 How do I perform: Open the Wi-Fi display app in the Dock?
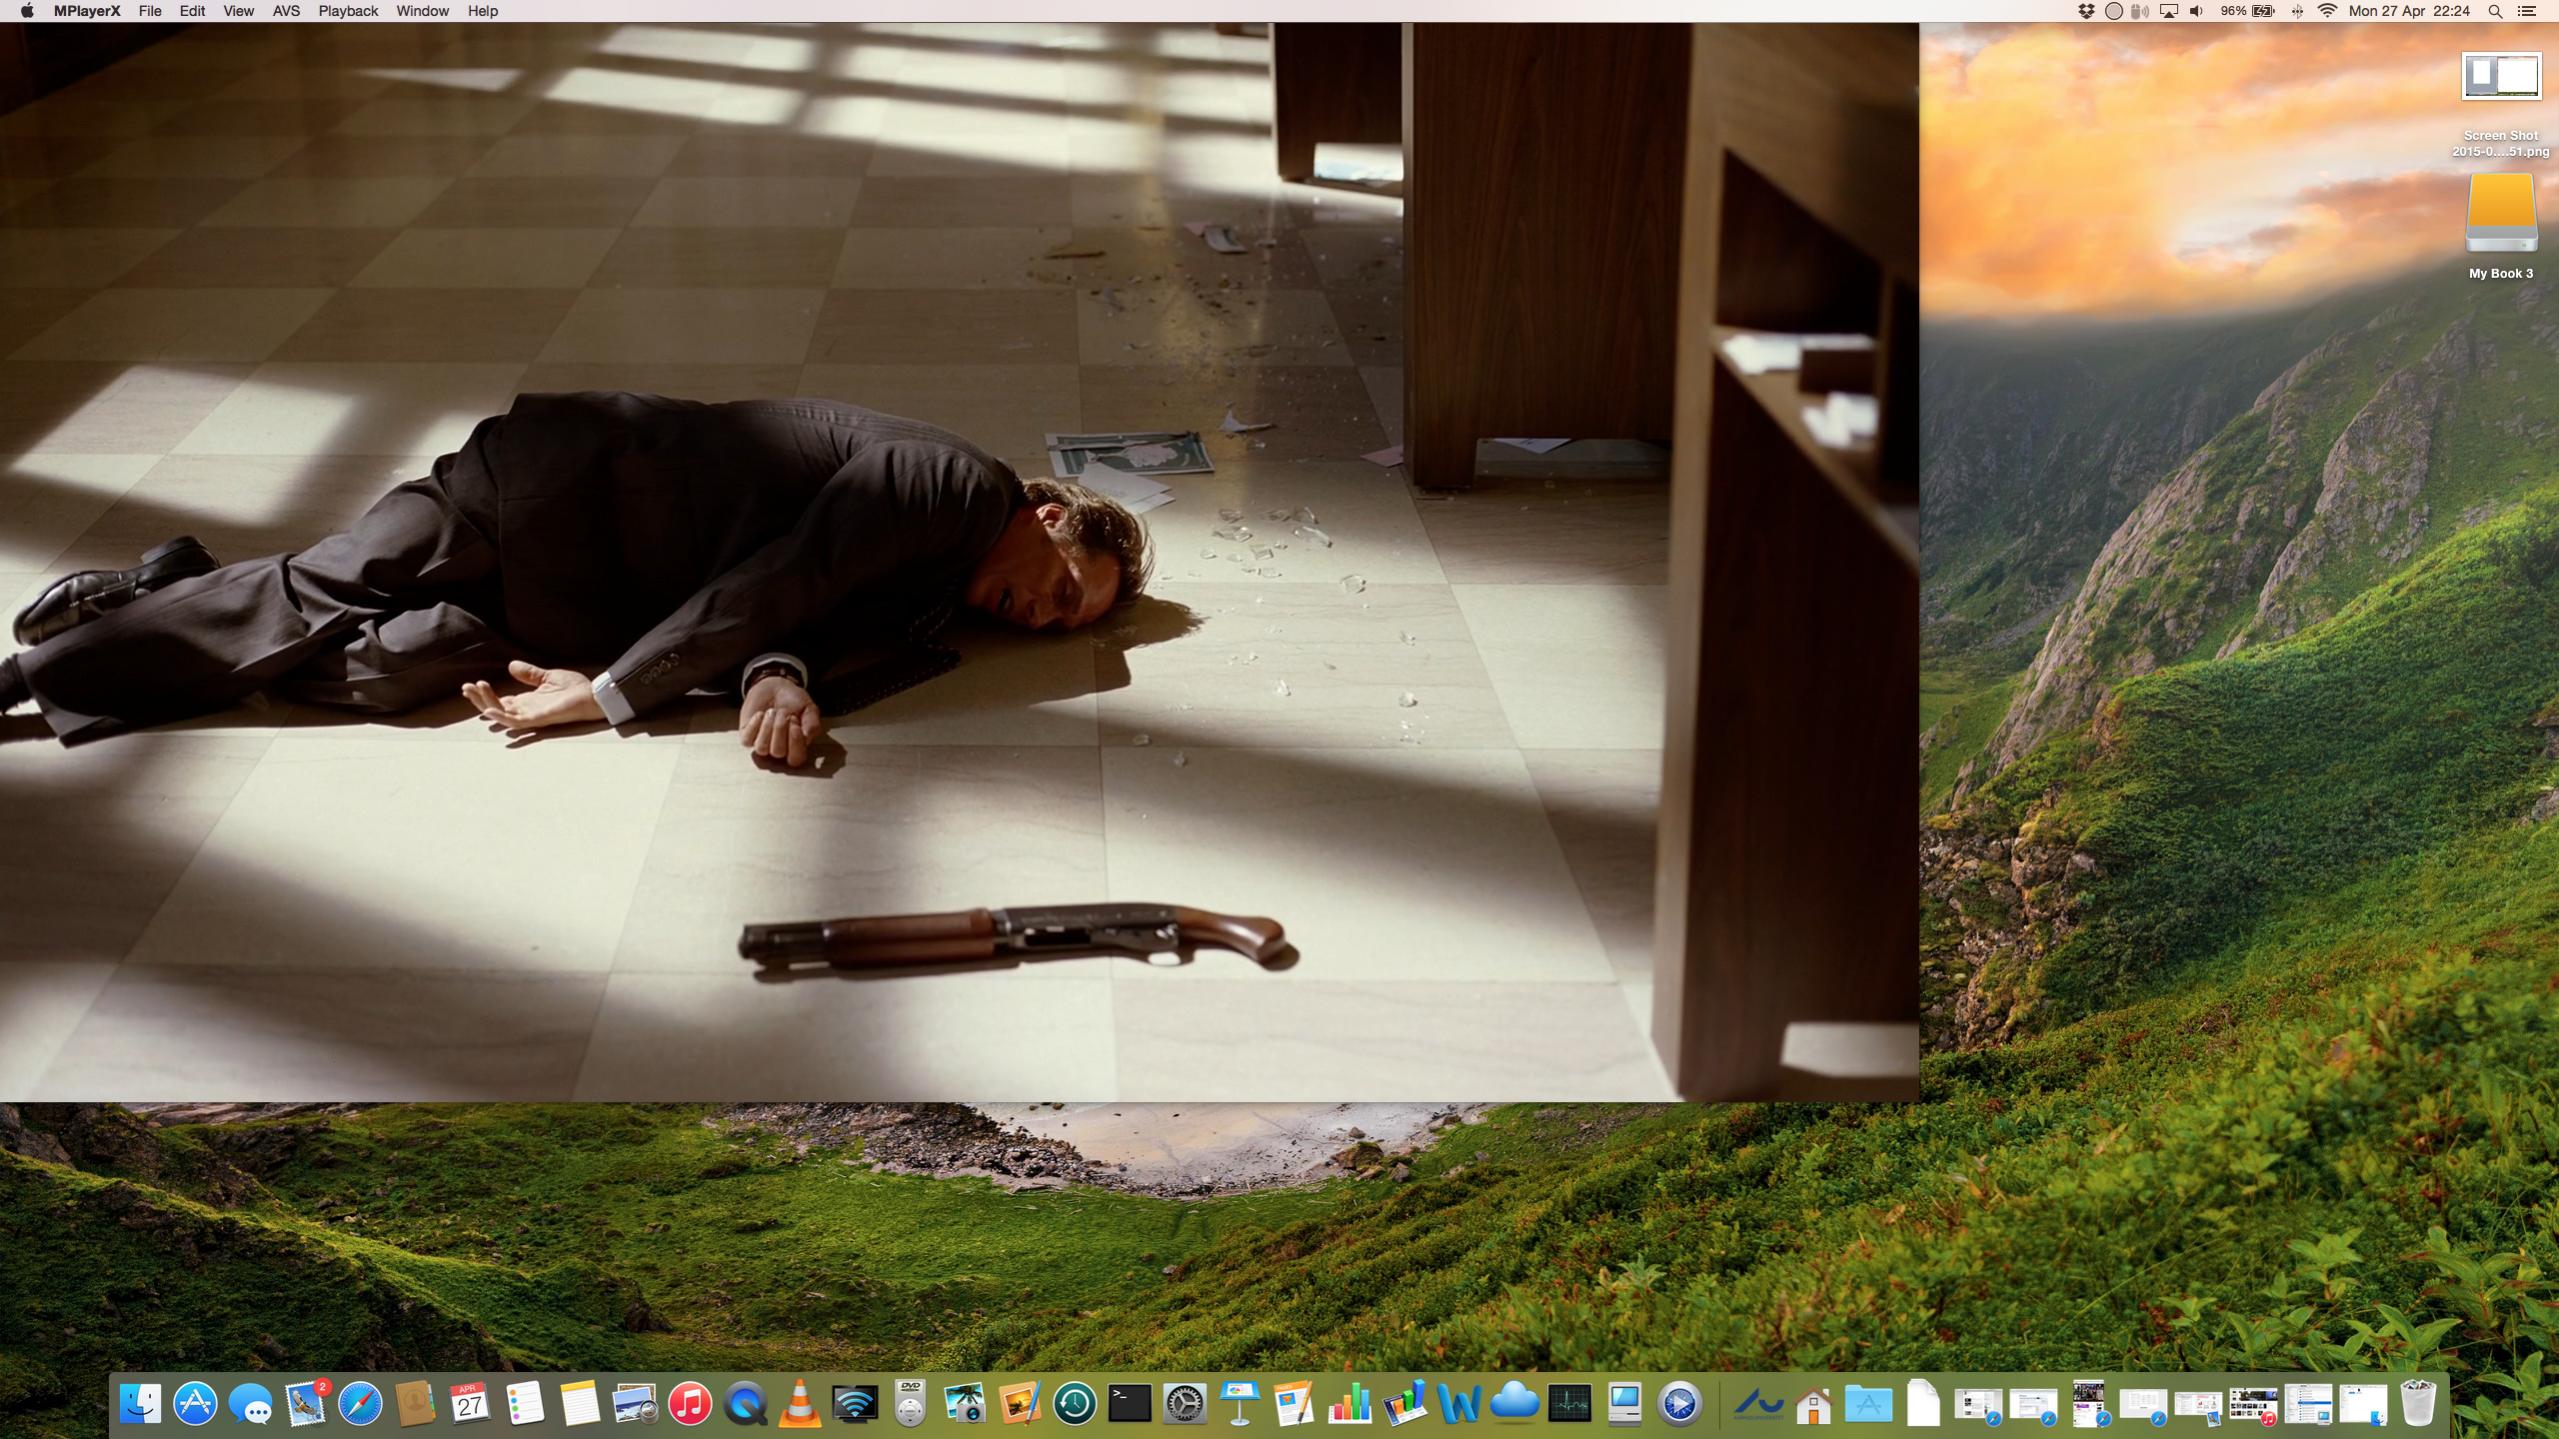tap(855, 1404)
